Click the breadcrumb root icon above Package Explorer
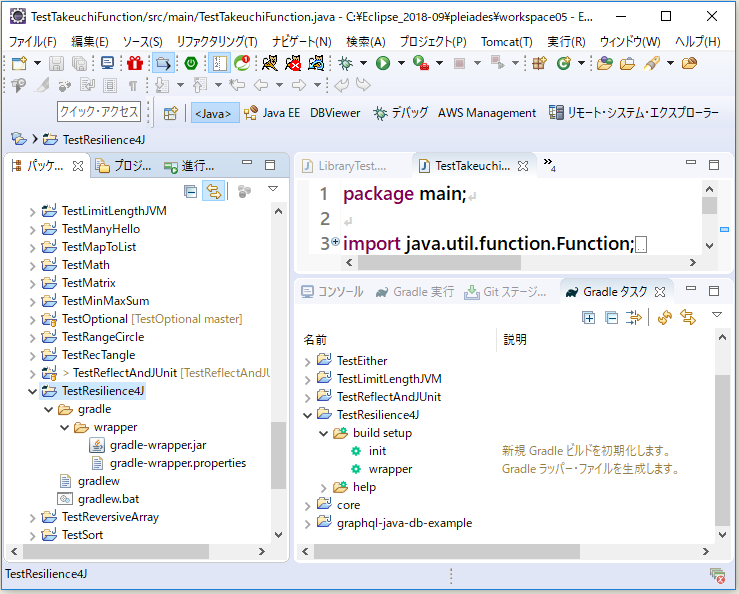The height and width of the screenshot is (594, 739). (19, 139)
